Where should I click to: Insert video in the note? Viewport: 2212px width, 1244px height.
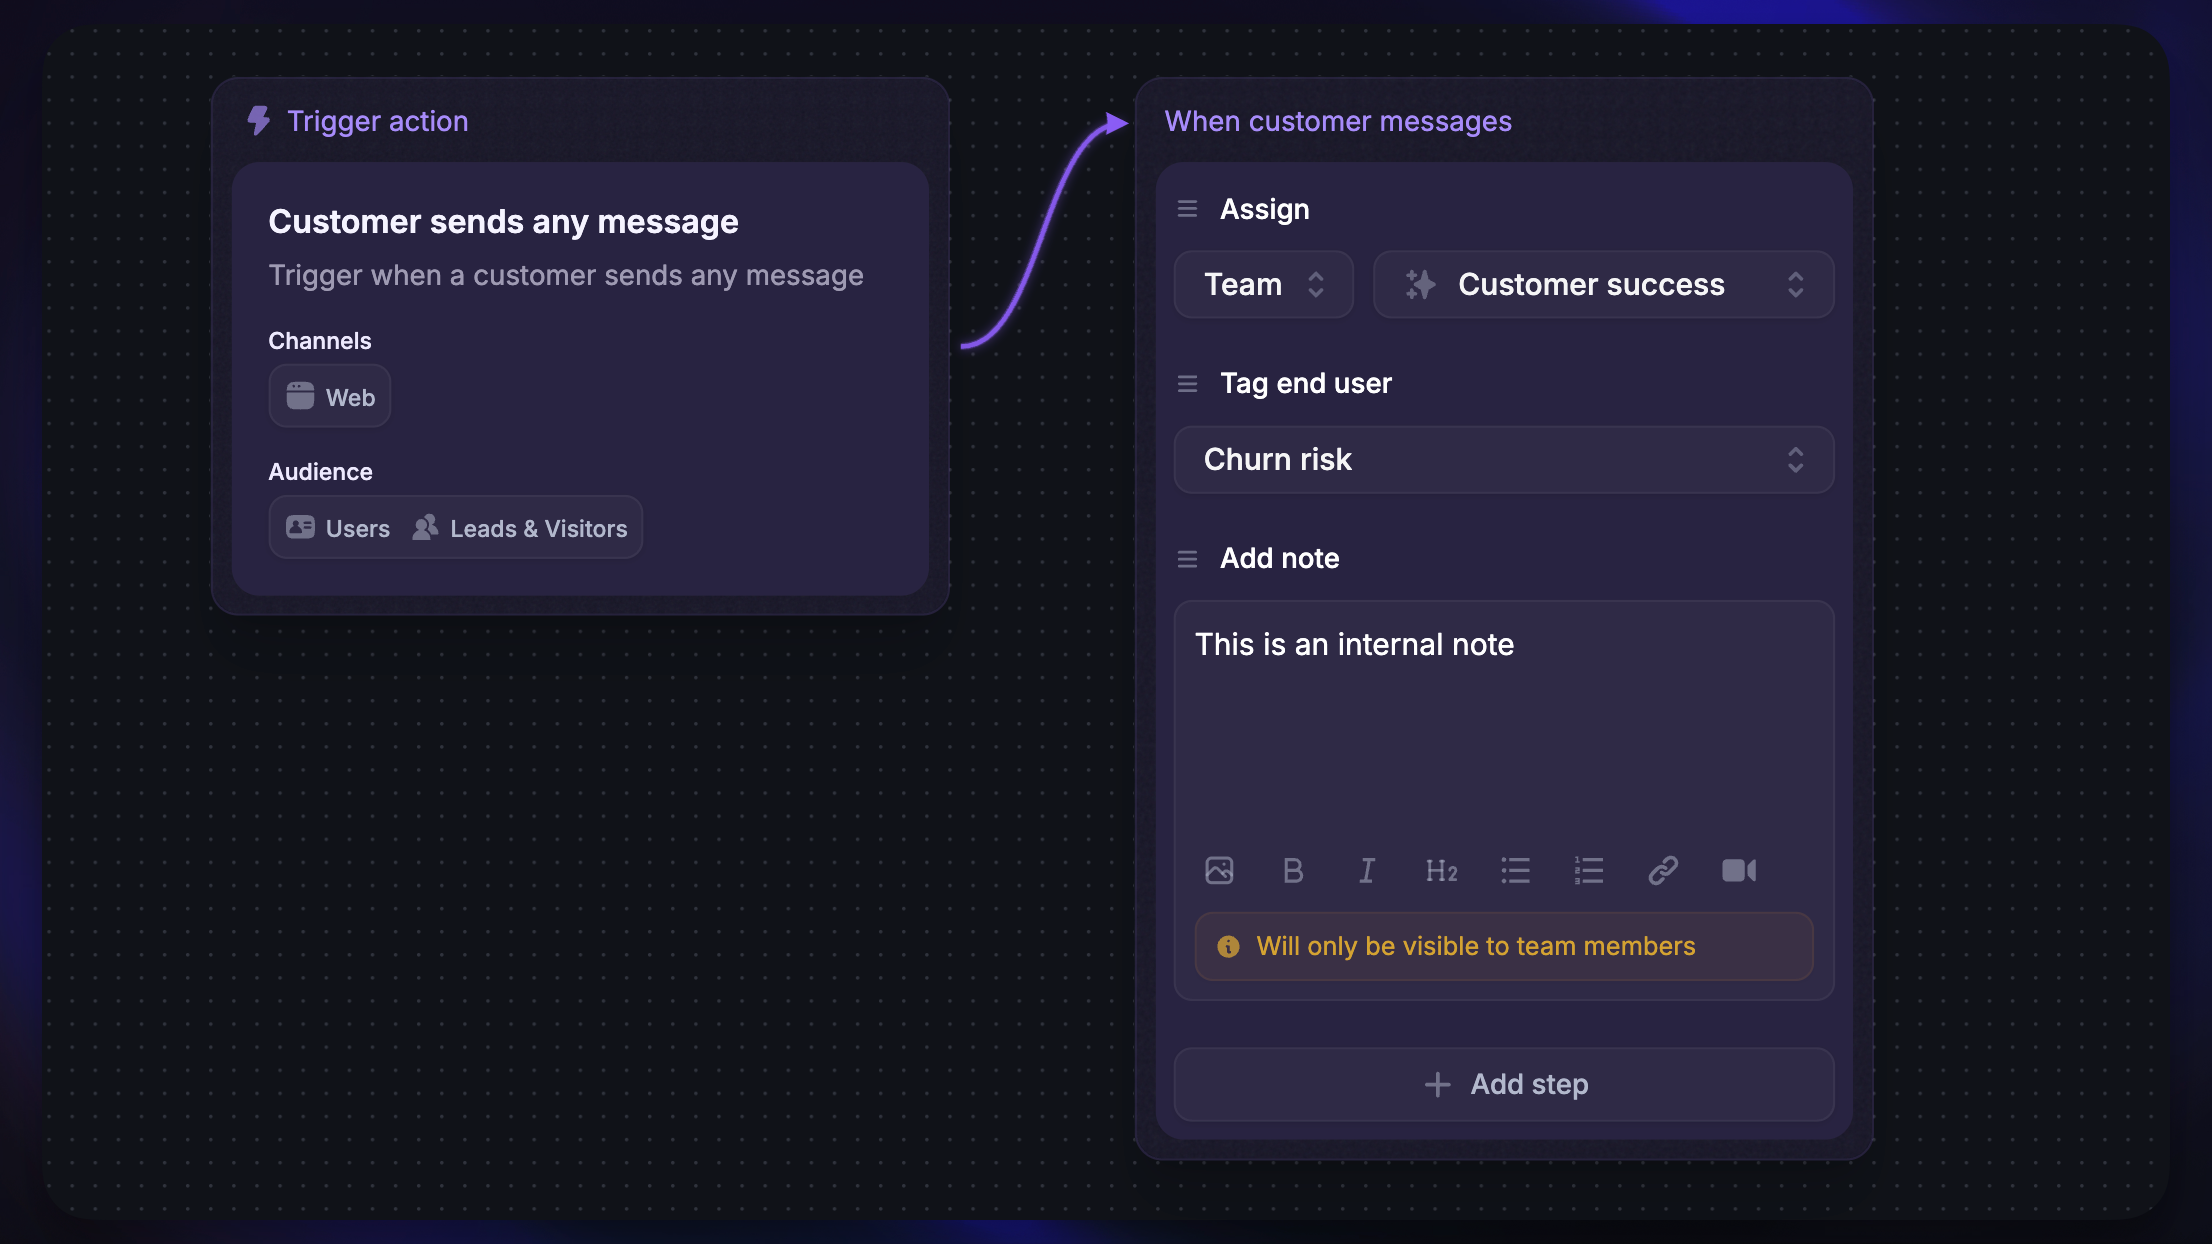[1739, 870]
